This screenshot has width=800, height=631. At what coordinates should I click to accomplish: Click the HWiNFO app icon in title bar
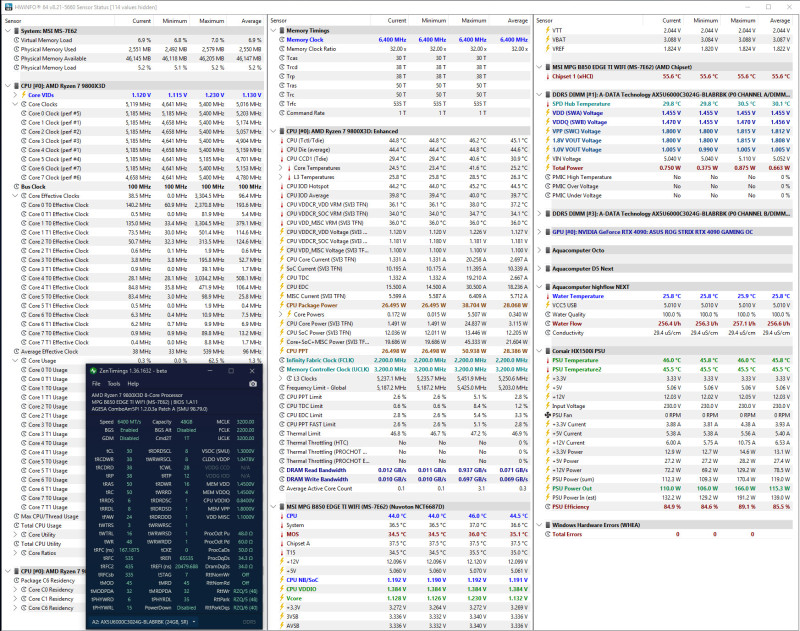pos(9,7)
